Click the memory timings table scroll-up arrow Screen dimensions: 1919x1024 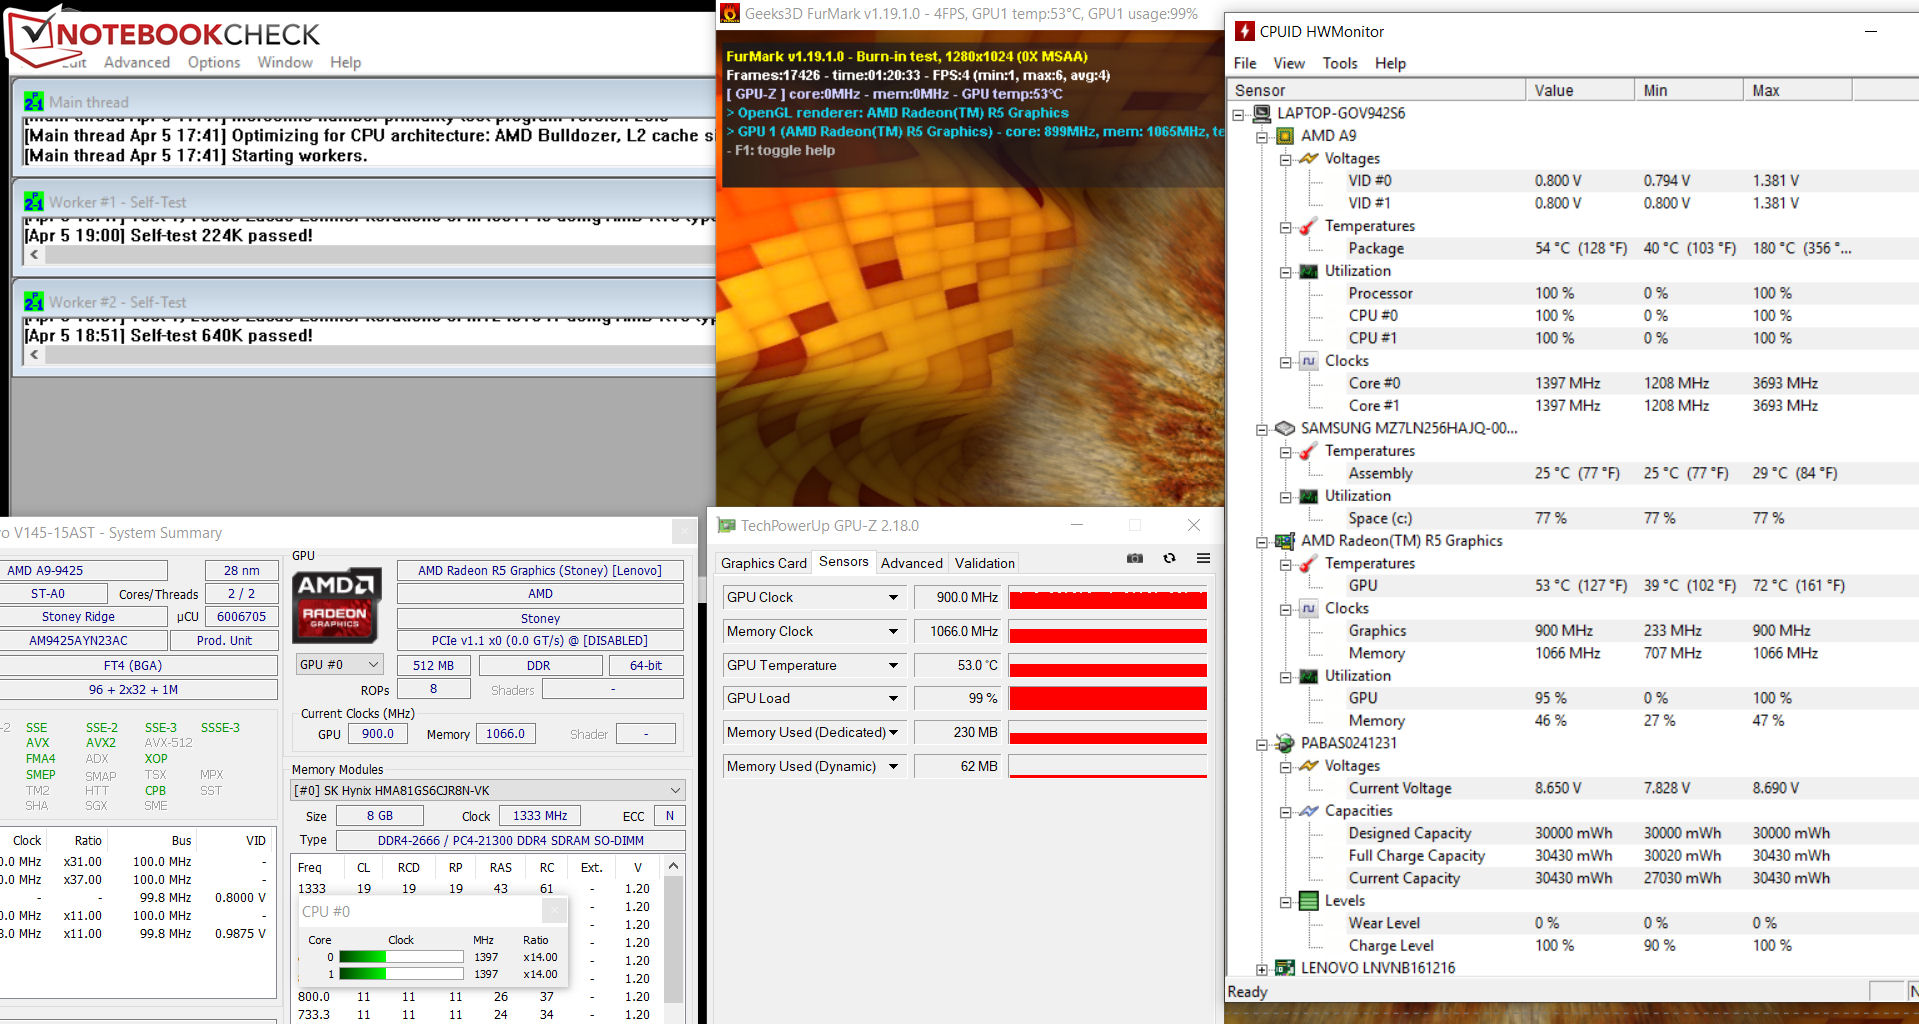pos(674,866)
